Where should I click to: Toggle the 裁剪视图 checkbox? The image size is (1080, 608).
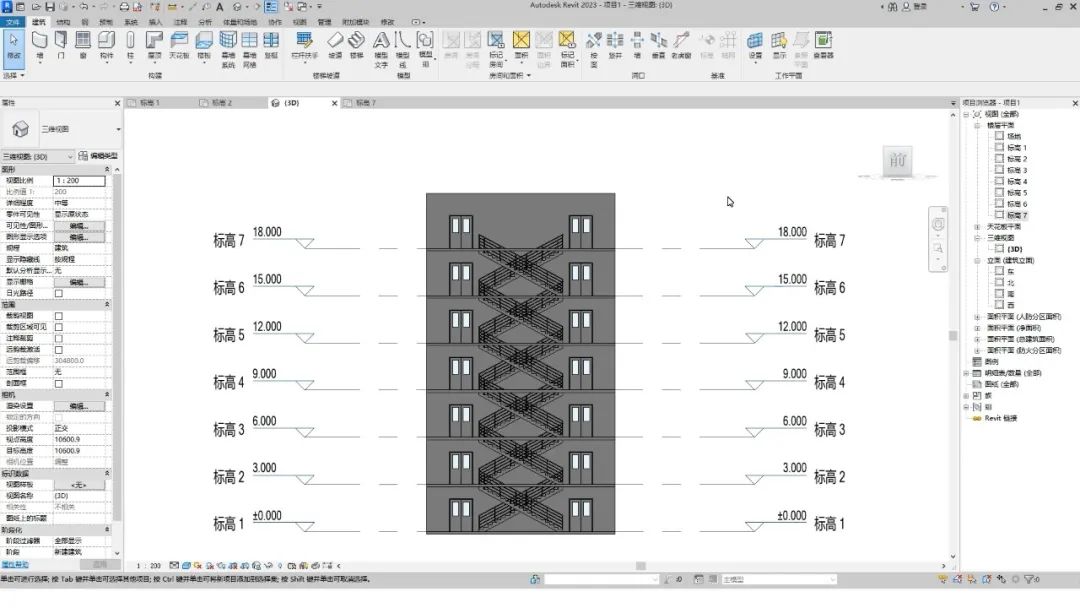(x=59, y=316)
